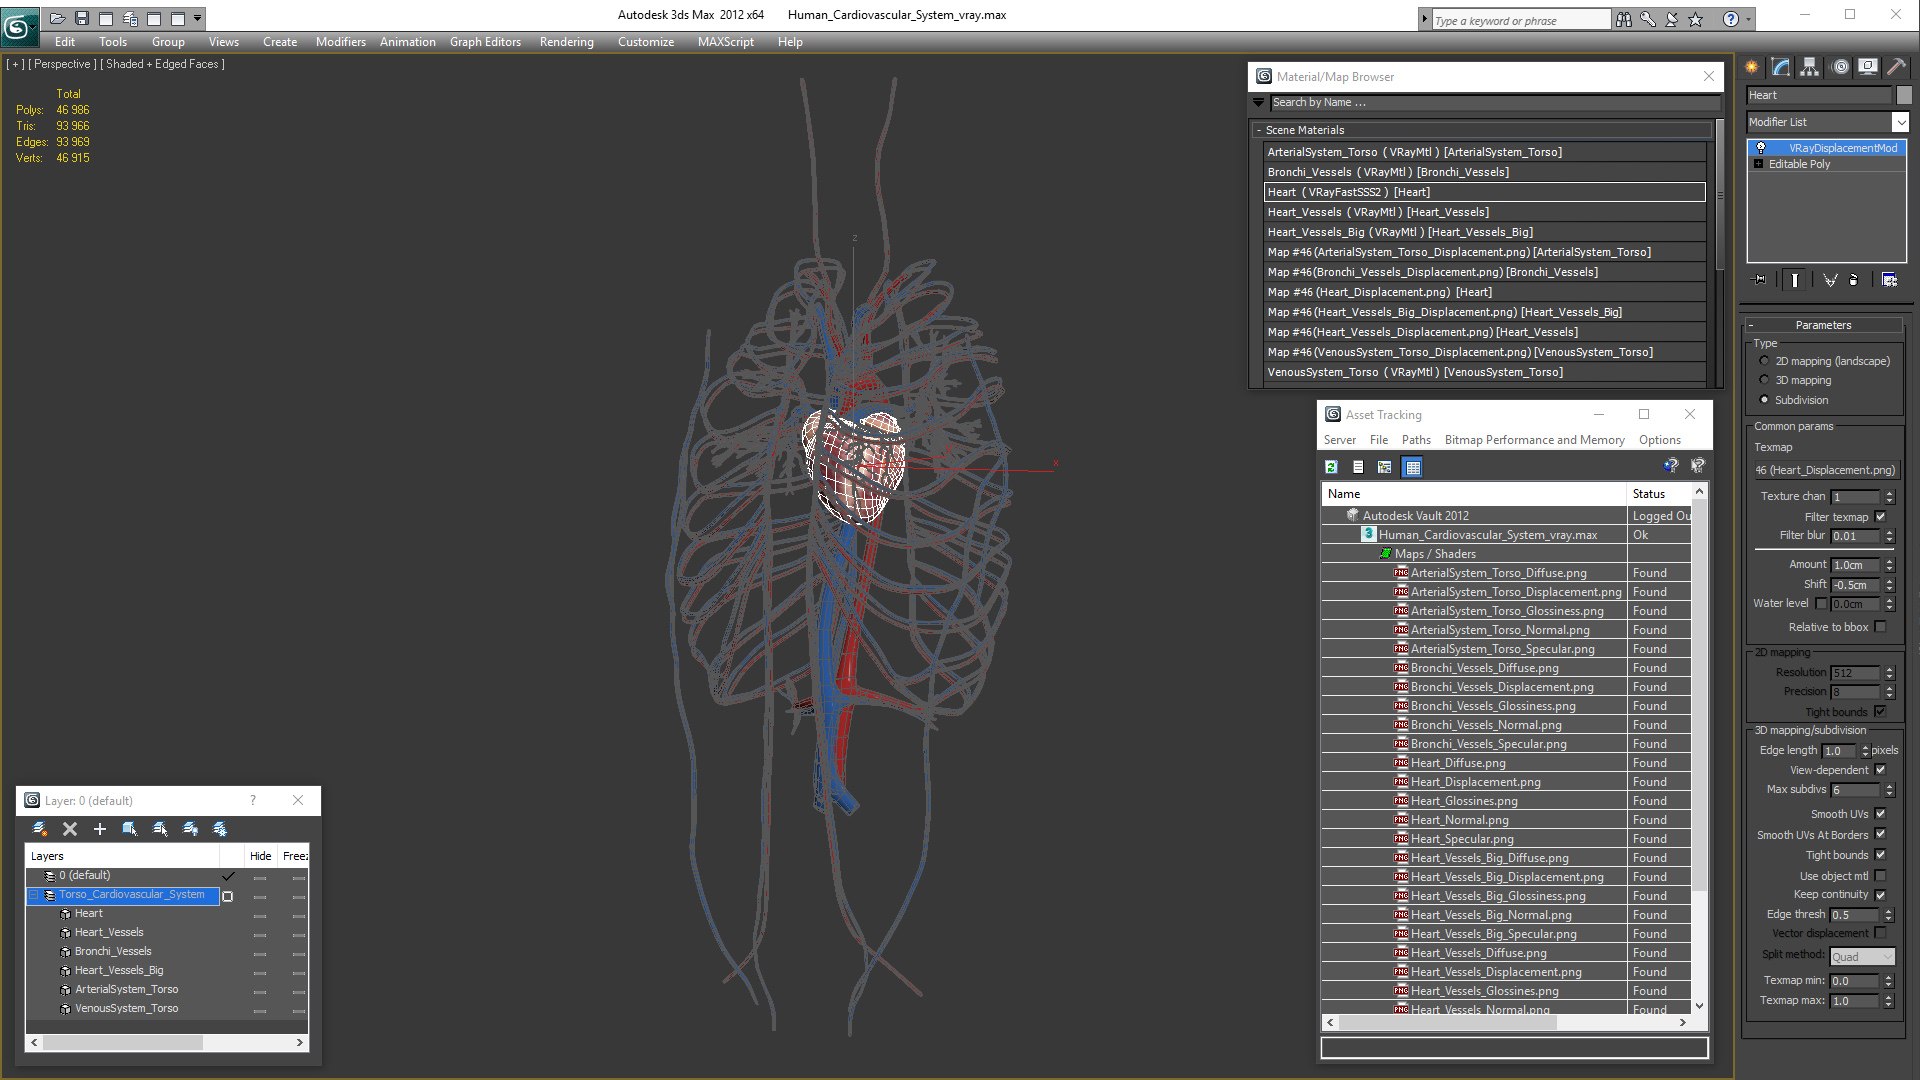The height and width of the screenshot is (1080, 1920).
Task: Open the Modifier List dropdown
Action: 1900,122
